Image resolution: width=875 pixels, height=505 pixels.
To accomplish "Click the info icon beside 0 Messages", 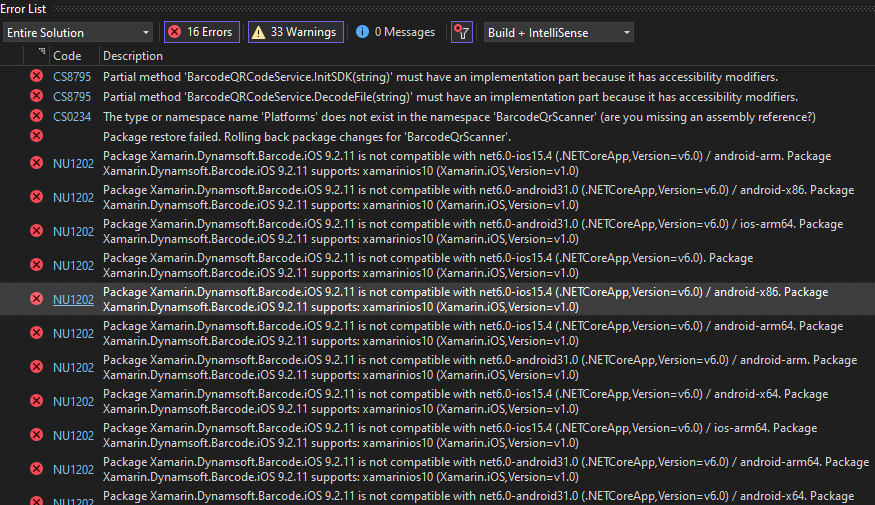I will [362, 32].
